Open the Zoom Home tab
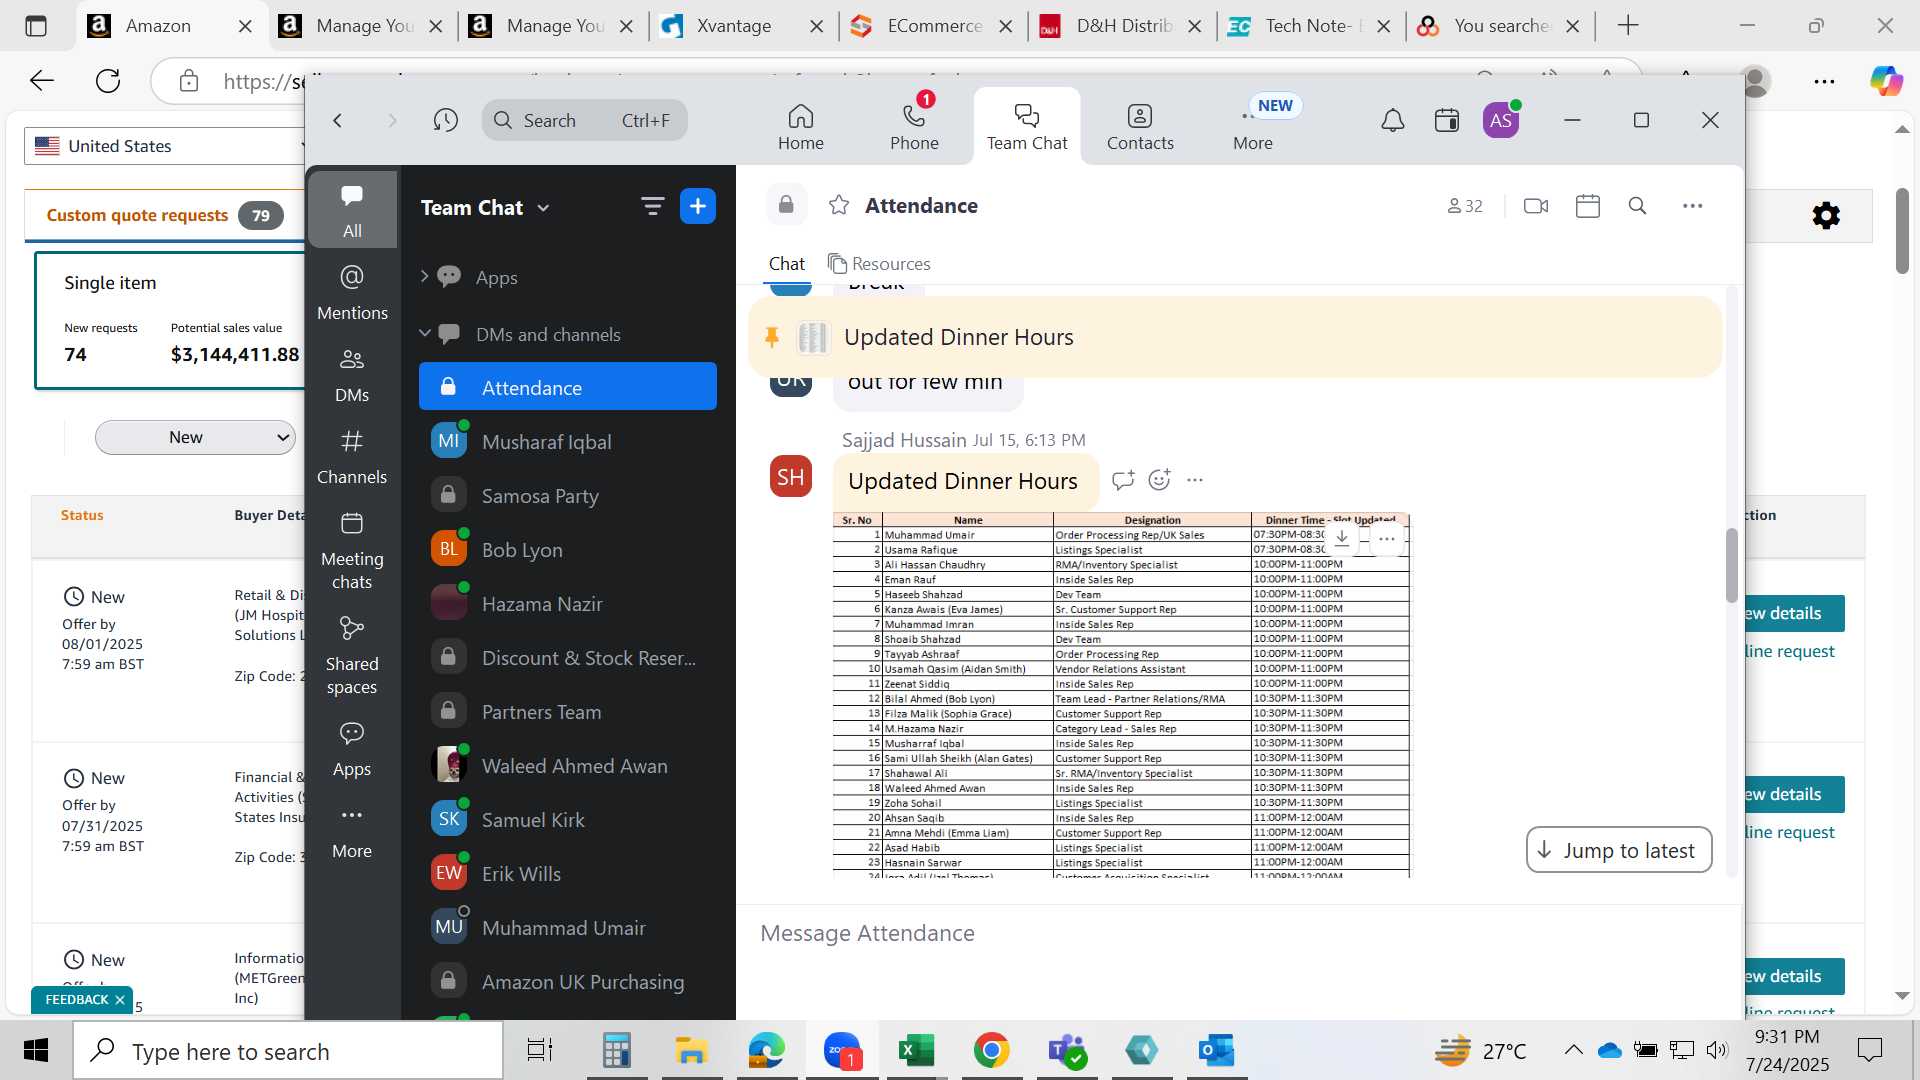 click(800, 127)
